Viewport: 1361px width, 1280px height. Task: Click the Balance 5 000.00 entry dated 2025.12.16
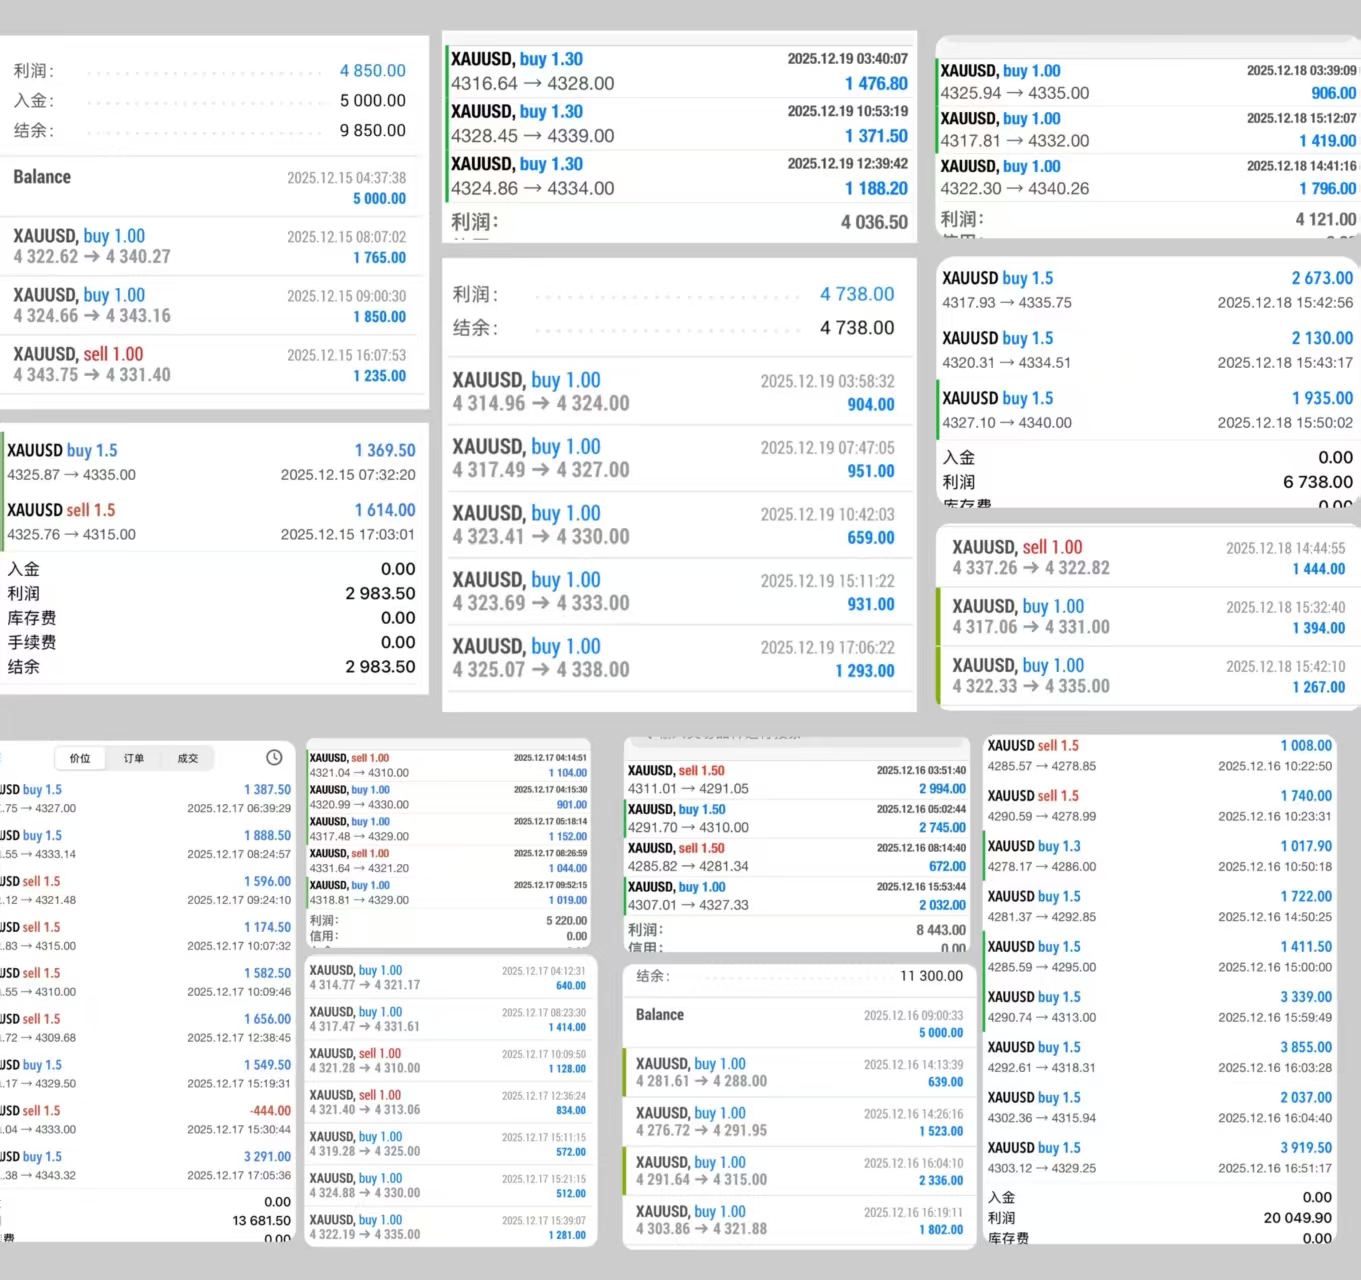[799, 1023]
